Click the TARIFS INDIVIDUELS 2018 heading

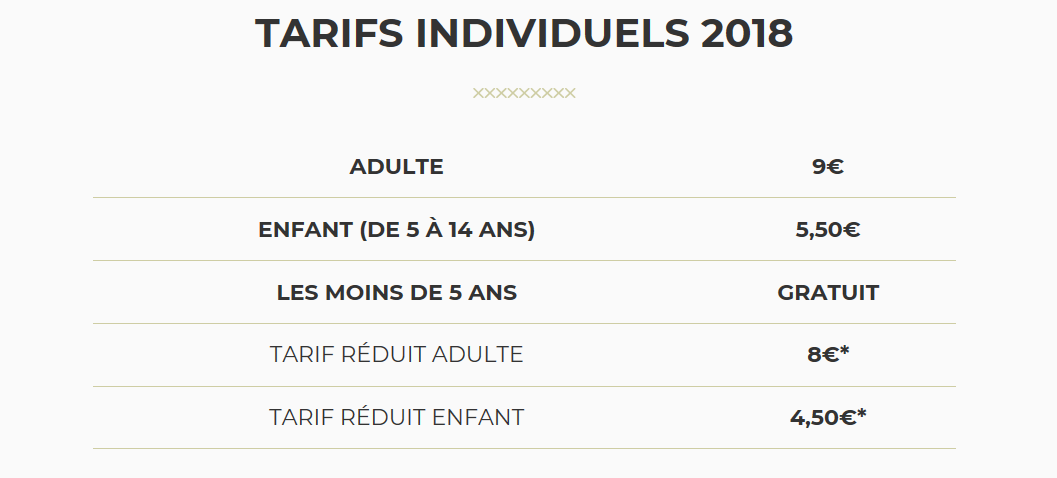524,33
